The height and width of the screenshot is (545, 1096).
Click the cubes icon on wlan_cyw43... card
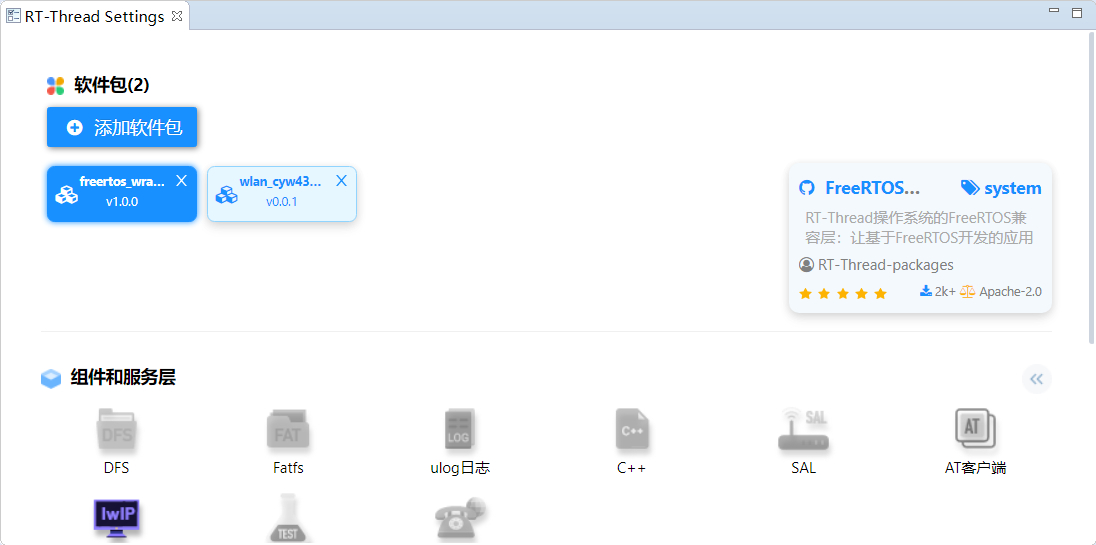(x=227, y=195)
